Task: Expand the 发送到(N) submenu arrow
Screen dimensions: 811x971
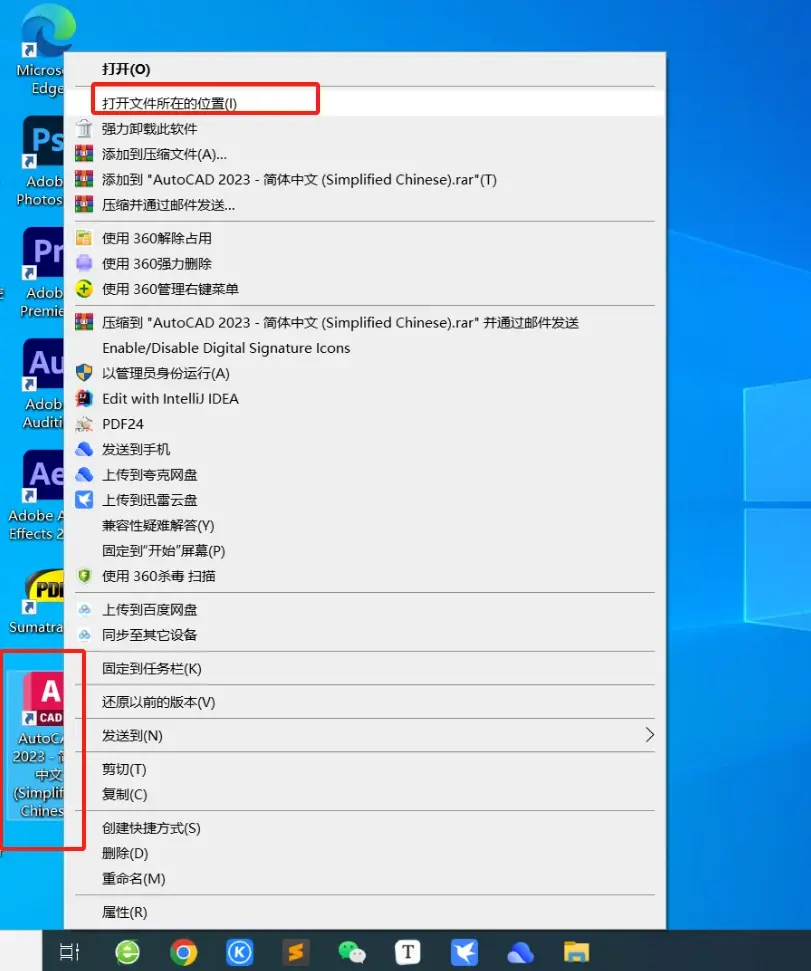Action: click(x=649, y=735)
